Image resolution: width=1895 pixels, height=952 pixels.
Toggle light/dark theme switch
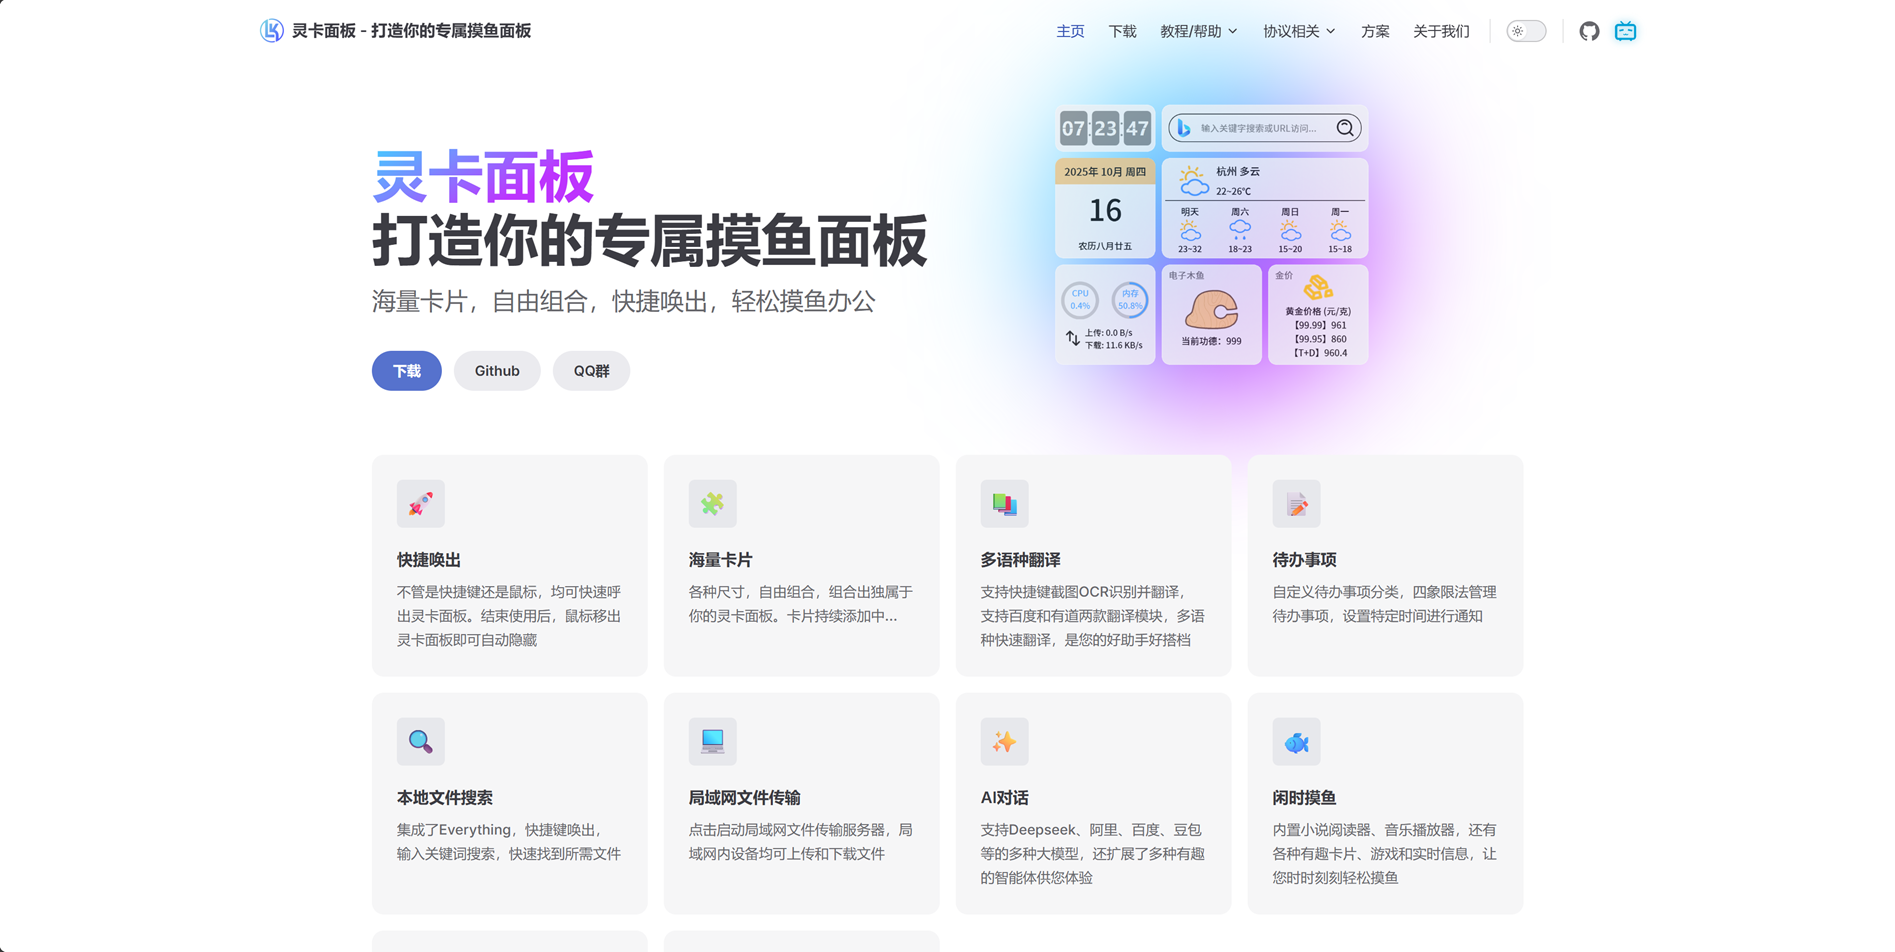1526,31
